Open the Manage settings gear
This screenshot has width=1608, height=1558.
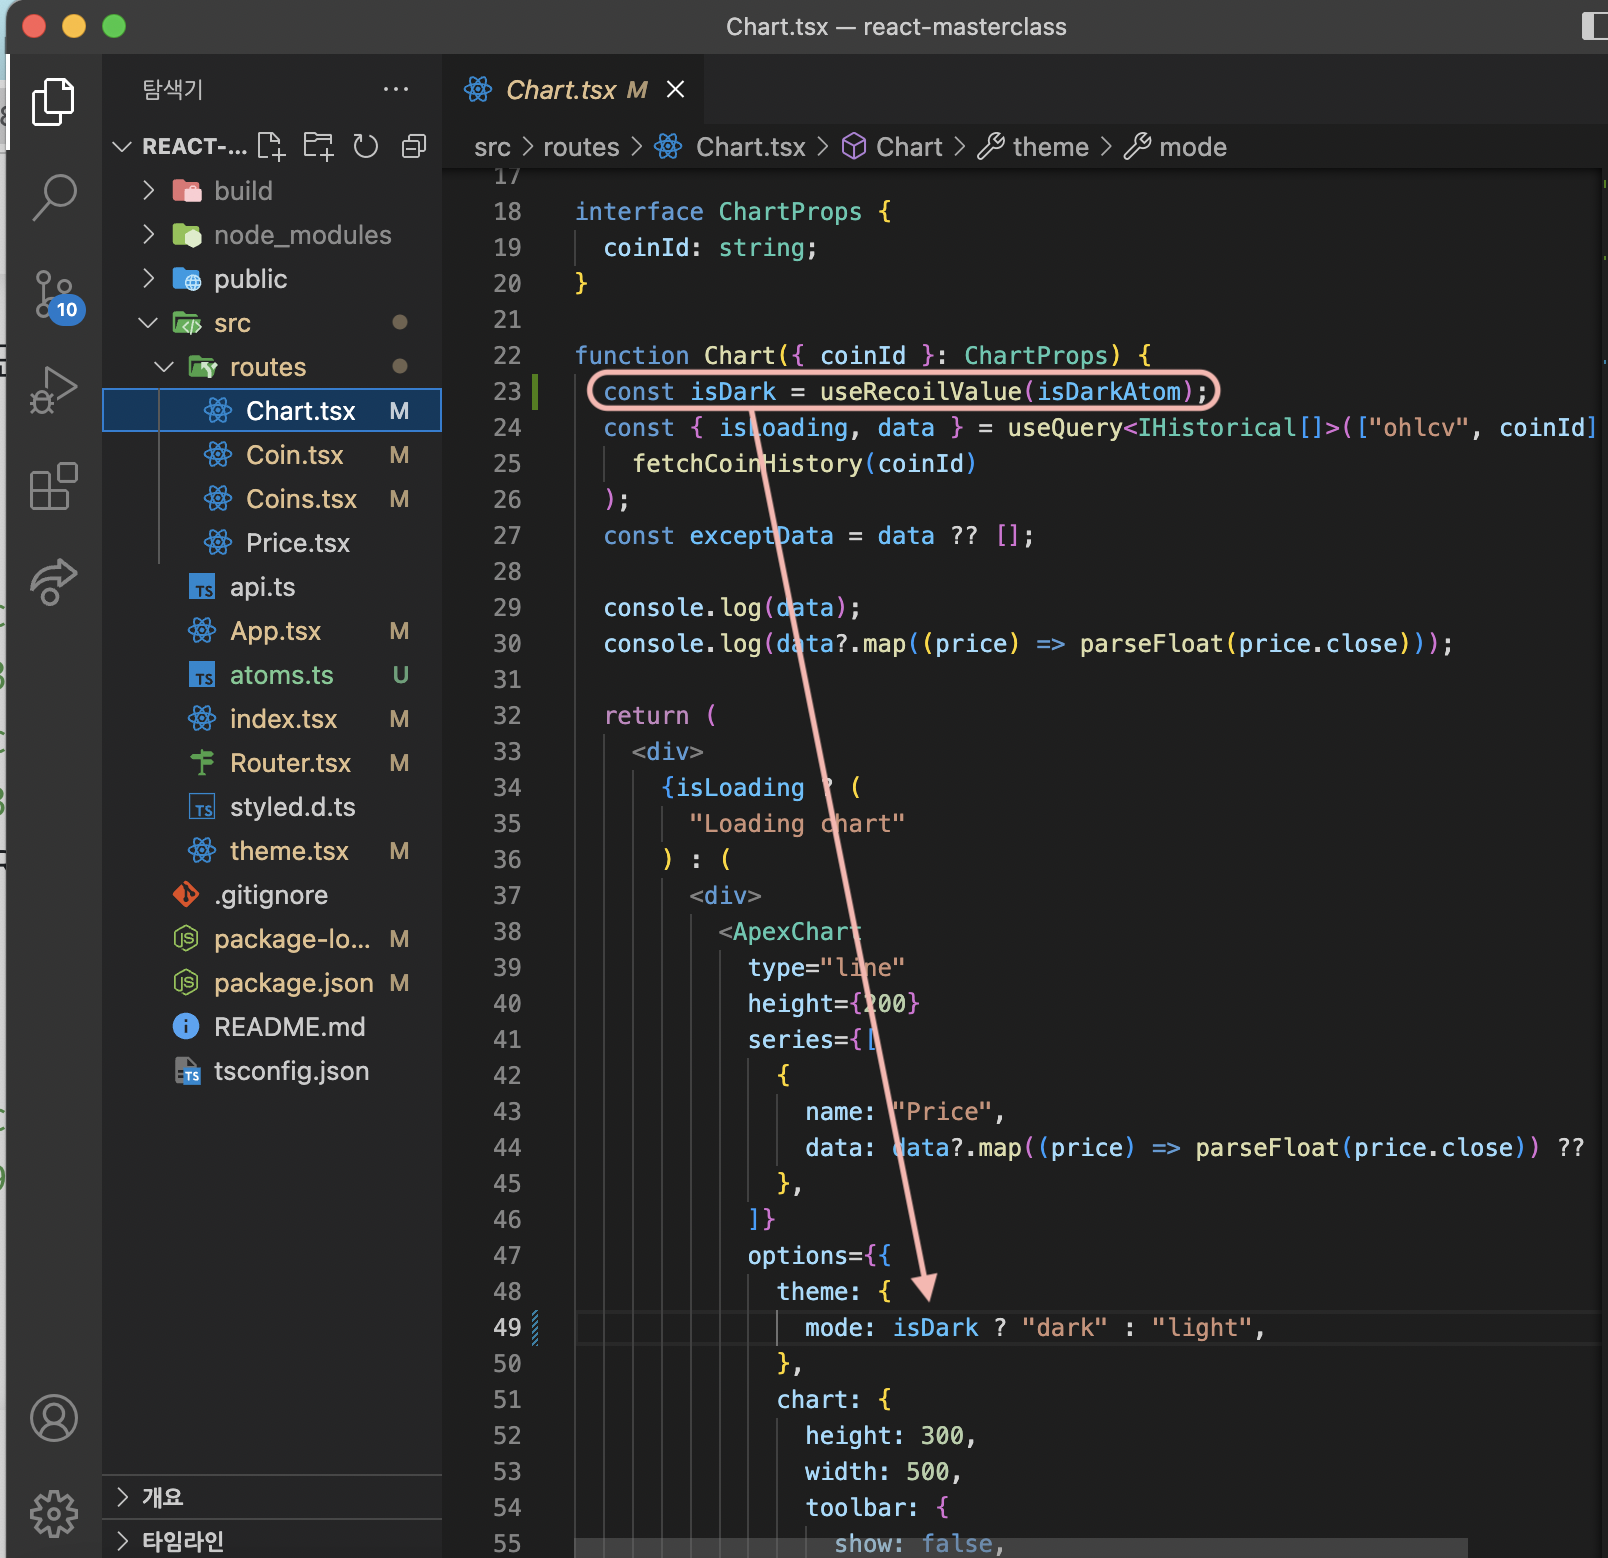pyautogui.click(x=54, y=1514)
